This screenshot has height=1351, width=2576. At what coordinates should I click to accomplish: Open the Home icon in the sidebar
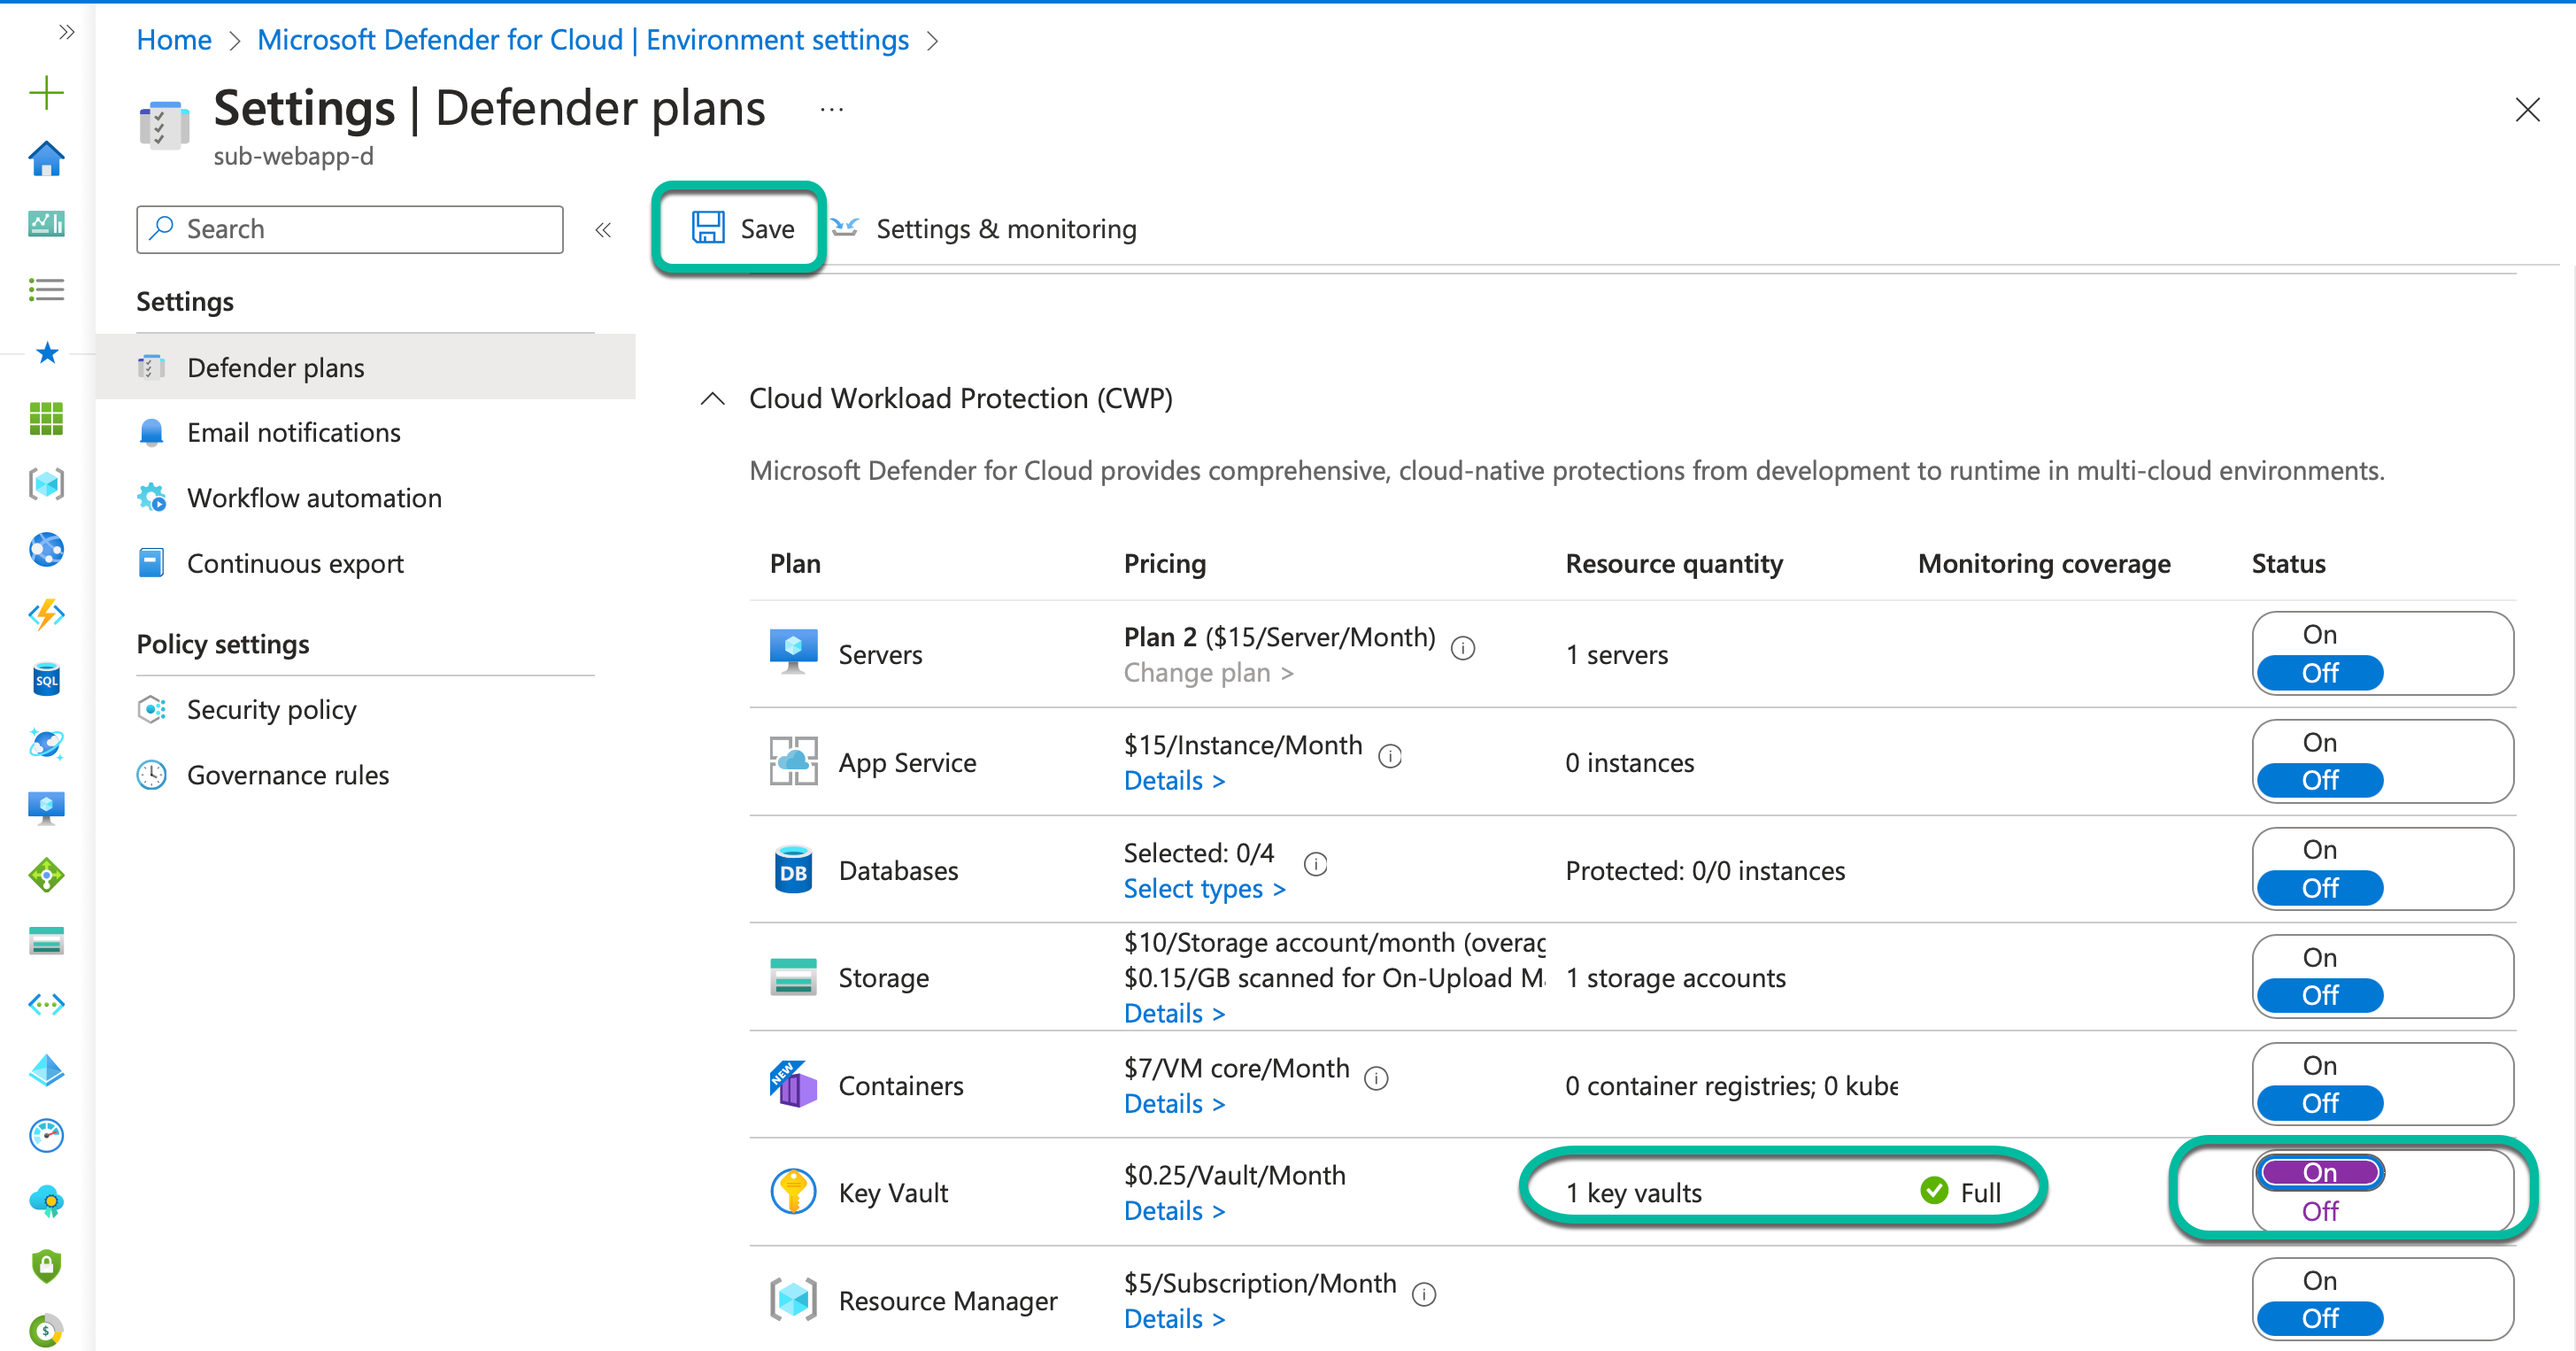tap(46, 158)
